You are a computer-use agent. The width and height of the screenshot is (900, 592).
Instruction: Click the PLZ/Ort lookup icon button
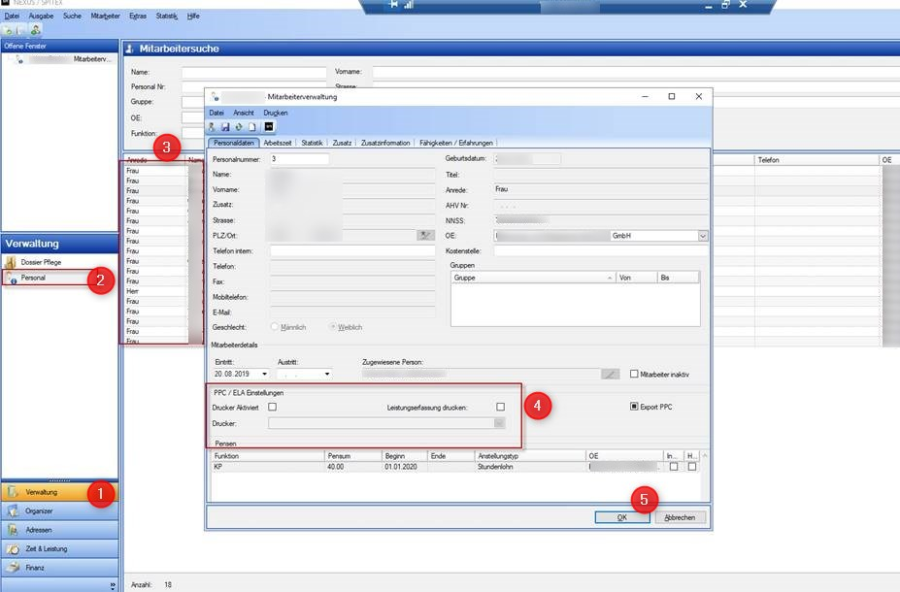[426, 235]
